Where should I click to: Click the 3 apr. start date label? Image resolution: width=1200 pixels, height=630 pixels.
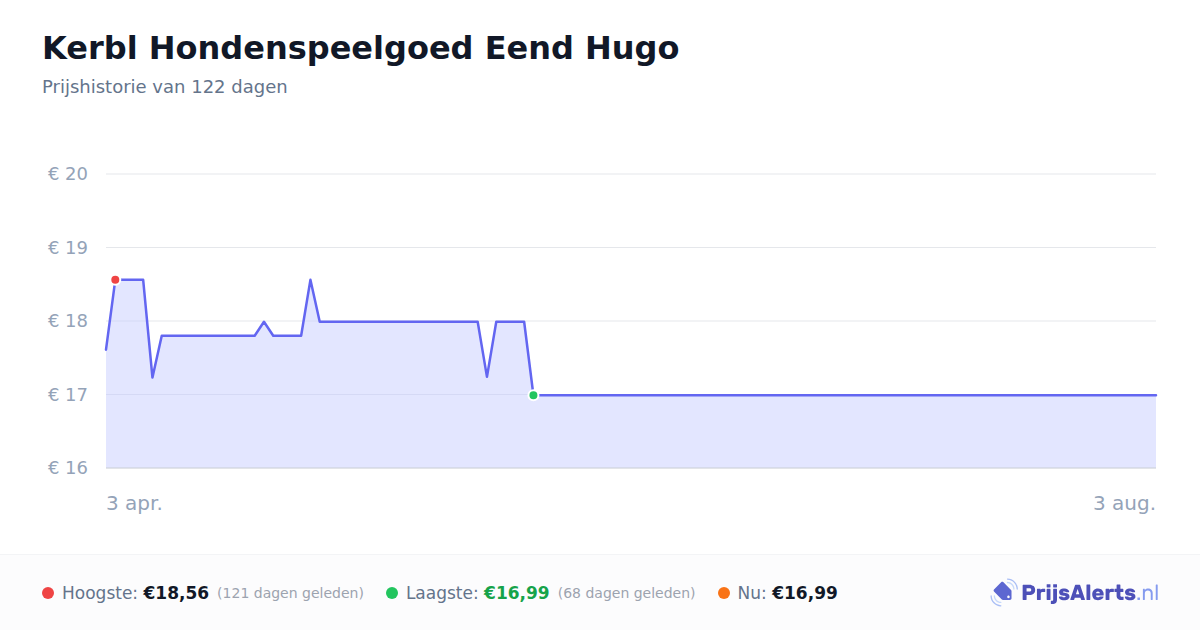(x=135, y=504)
